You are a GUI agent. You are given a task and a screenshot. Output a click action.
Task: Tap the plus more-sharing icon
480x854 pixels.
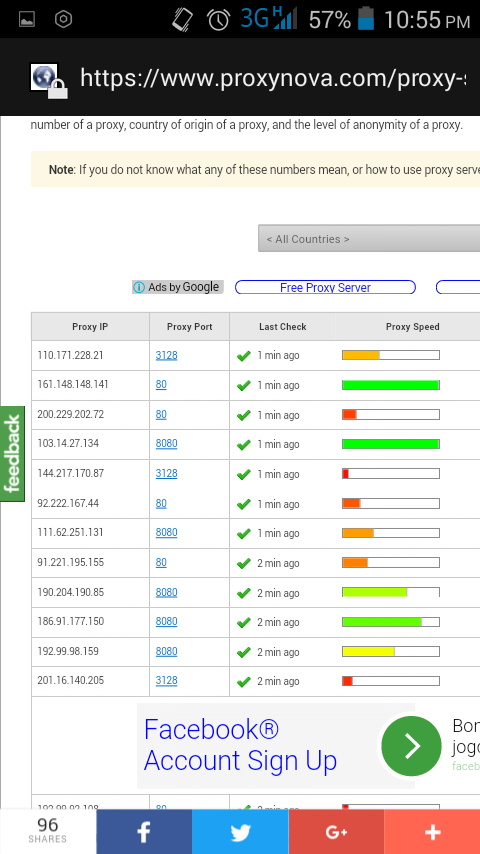tap(432, 832)
